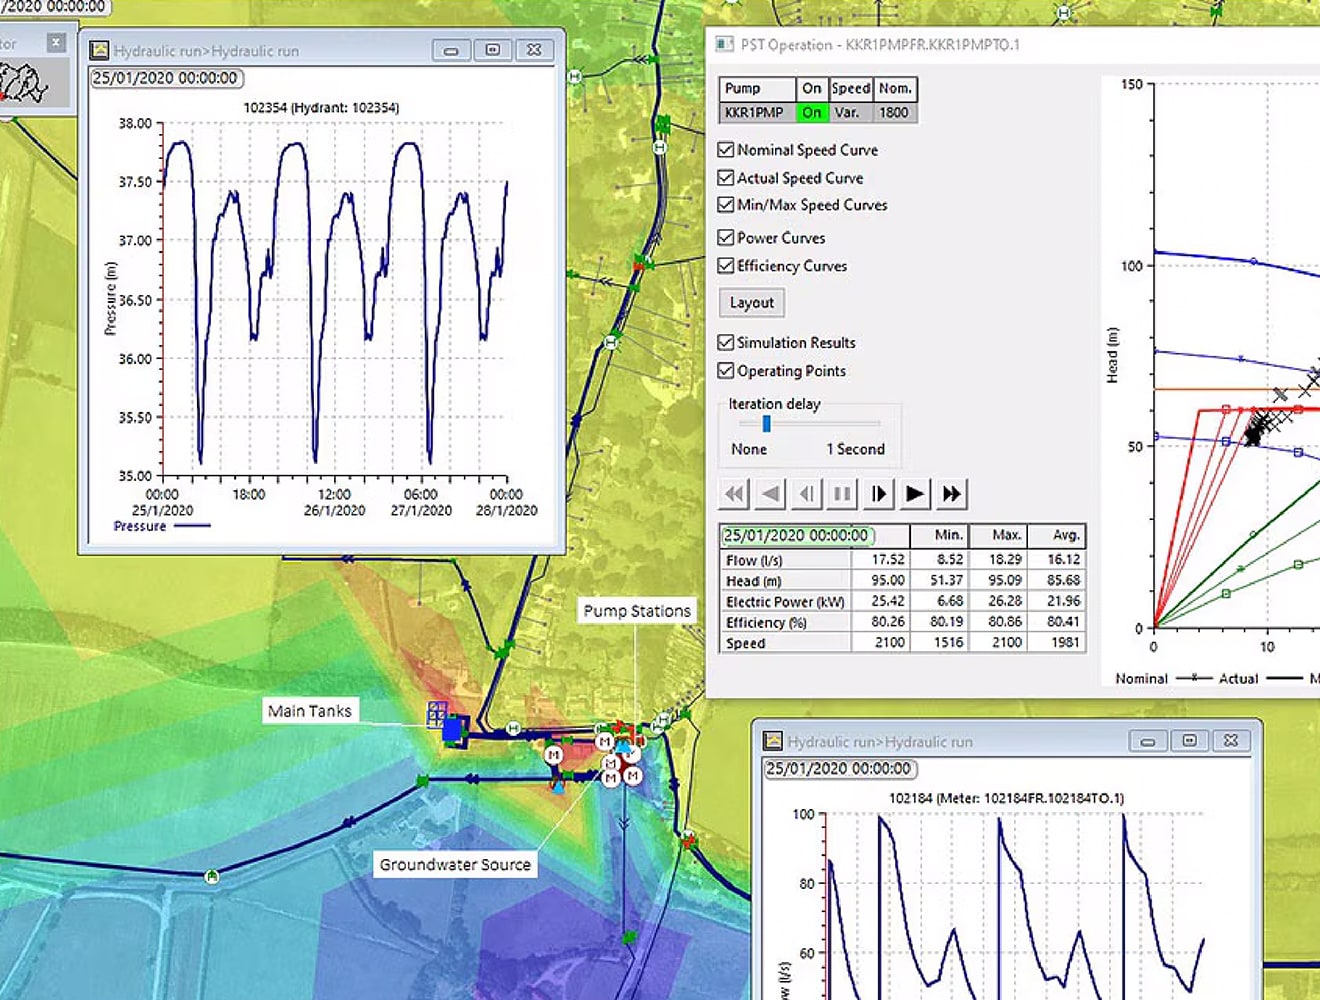Select the blue Main Tanks symbol on map
This screenshot has width=1320, height=1000.
(453, 729)
